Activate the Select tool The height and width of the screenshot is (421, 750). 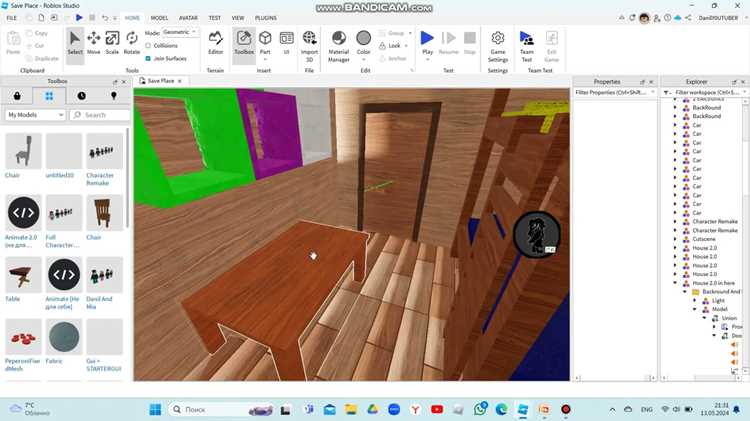click(75, 43)
